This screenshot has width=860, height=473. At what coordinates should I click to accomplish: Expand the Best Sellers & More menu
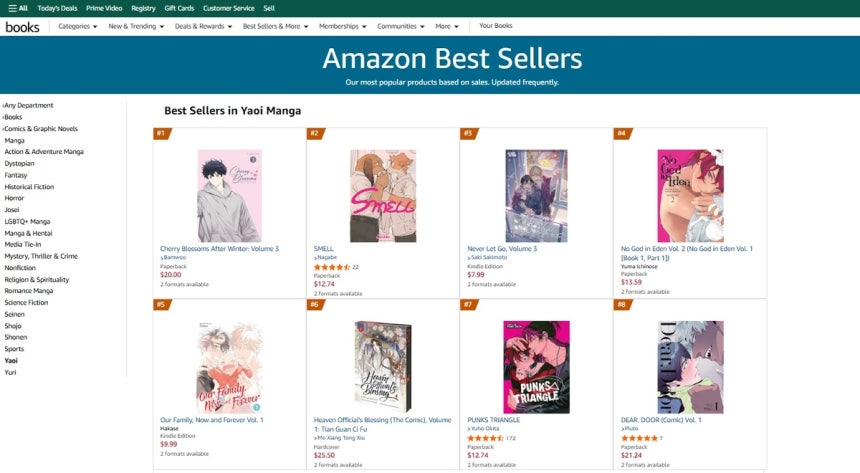point(274,26)
